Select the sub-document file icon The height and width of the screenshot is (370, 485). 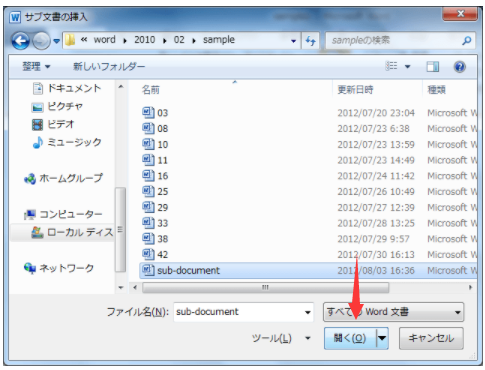[148, 270]
